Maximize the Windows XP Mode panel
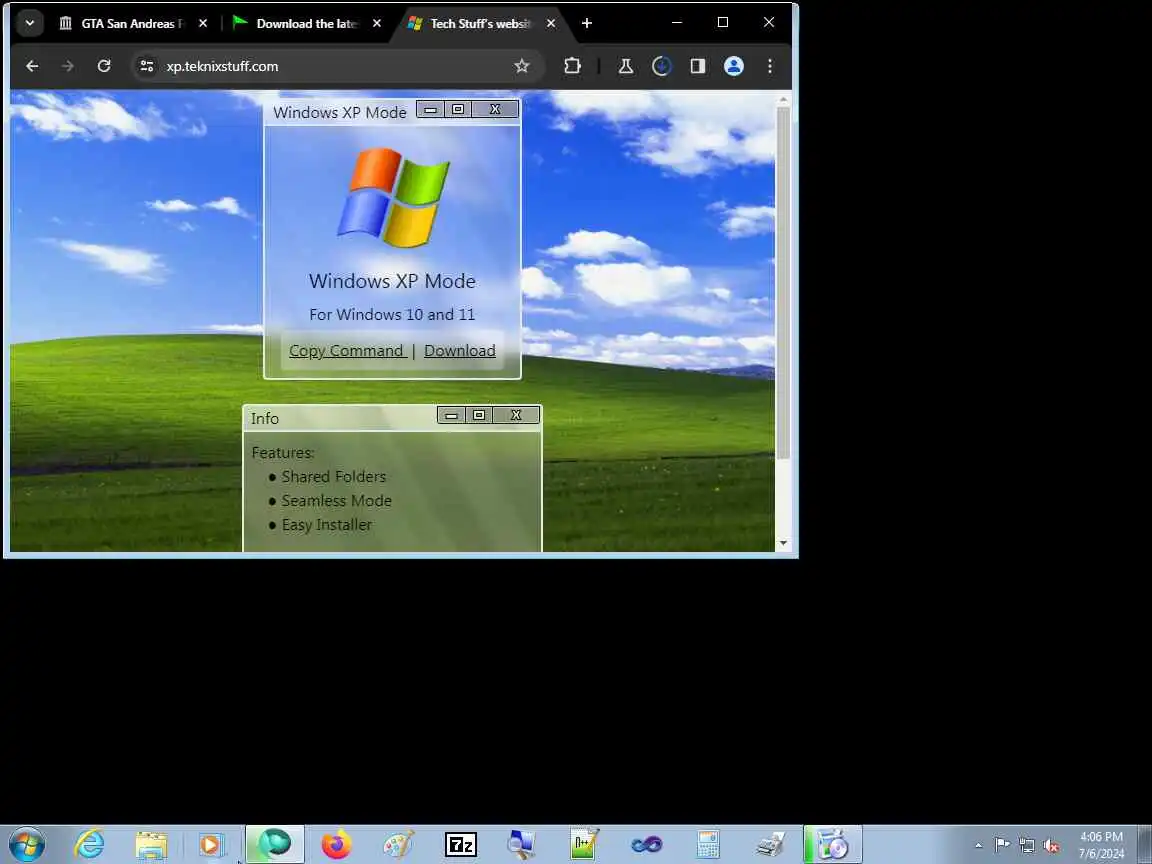 point(458,109)
